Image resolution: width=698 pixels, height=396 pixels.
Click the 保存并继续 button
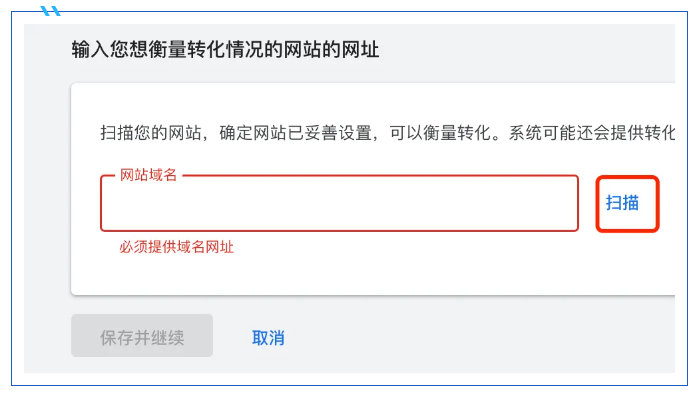pyautogui.click(x=142, y=335)
